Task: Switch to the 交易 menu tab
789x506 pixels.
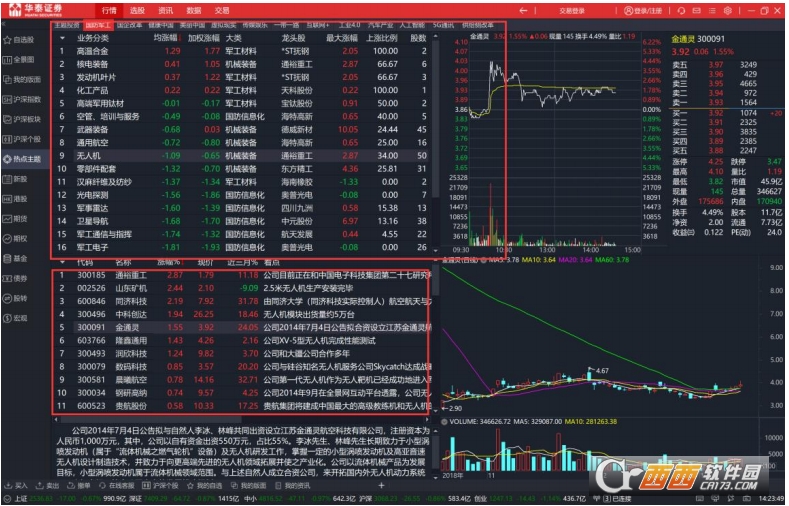Action: [222, 11]
